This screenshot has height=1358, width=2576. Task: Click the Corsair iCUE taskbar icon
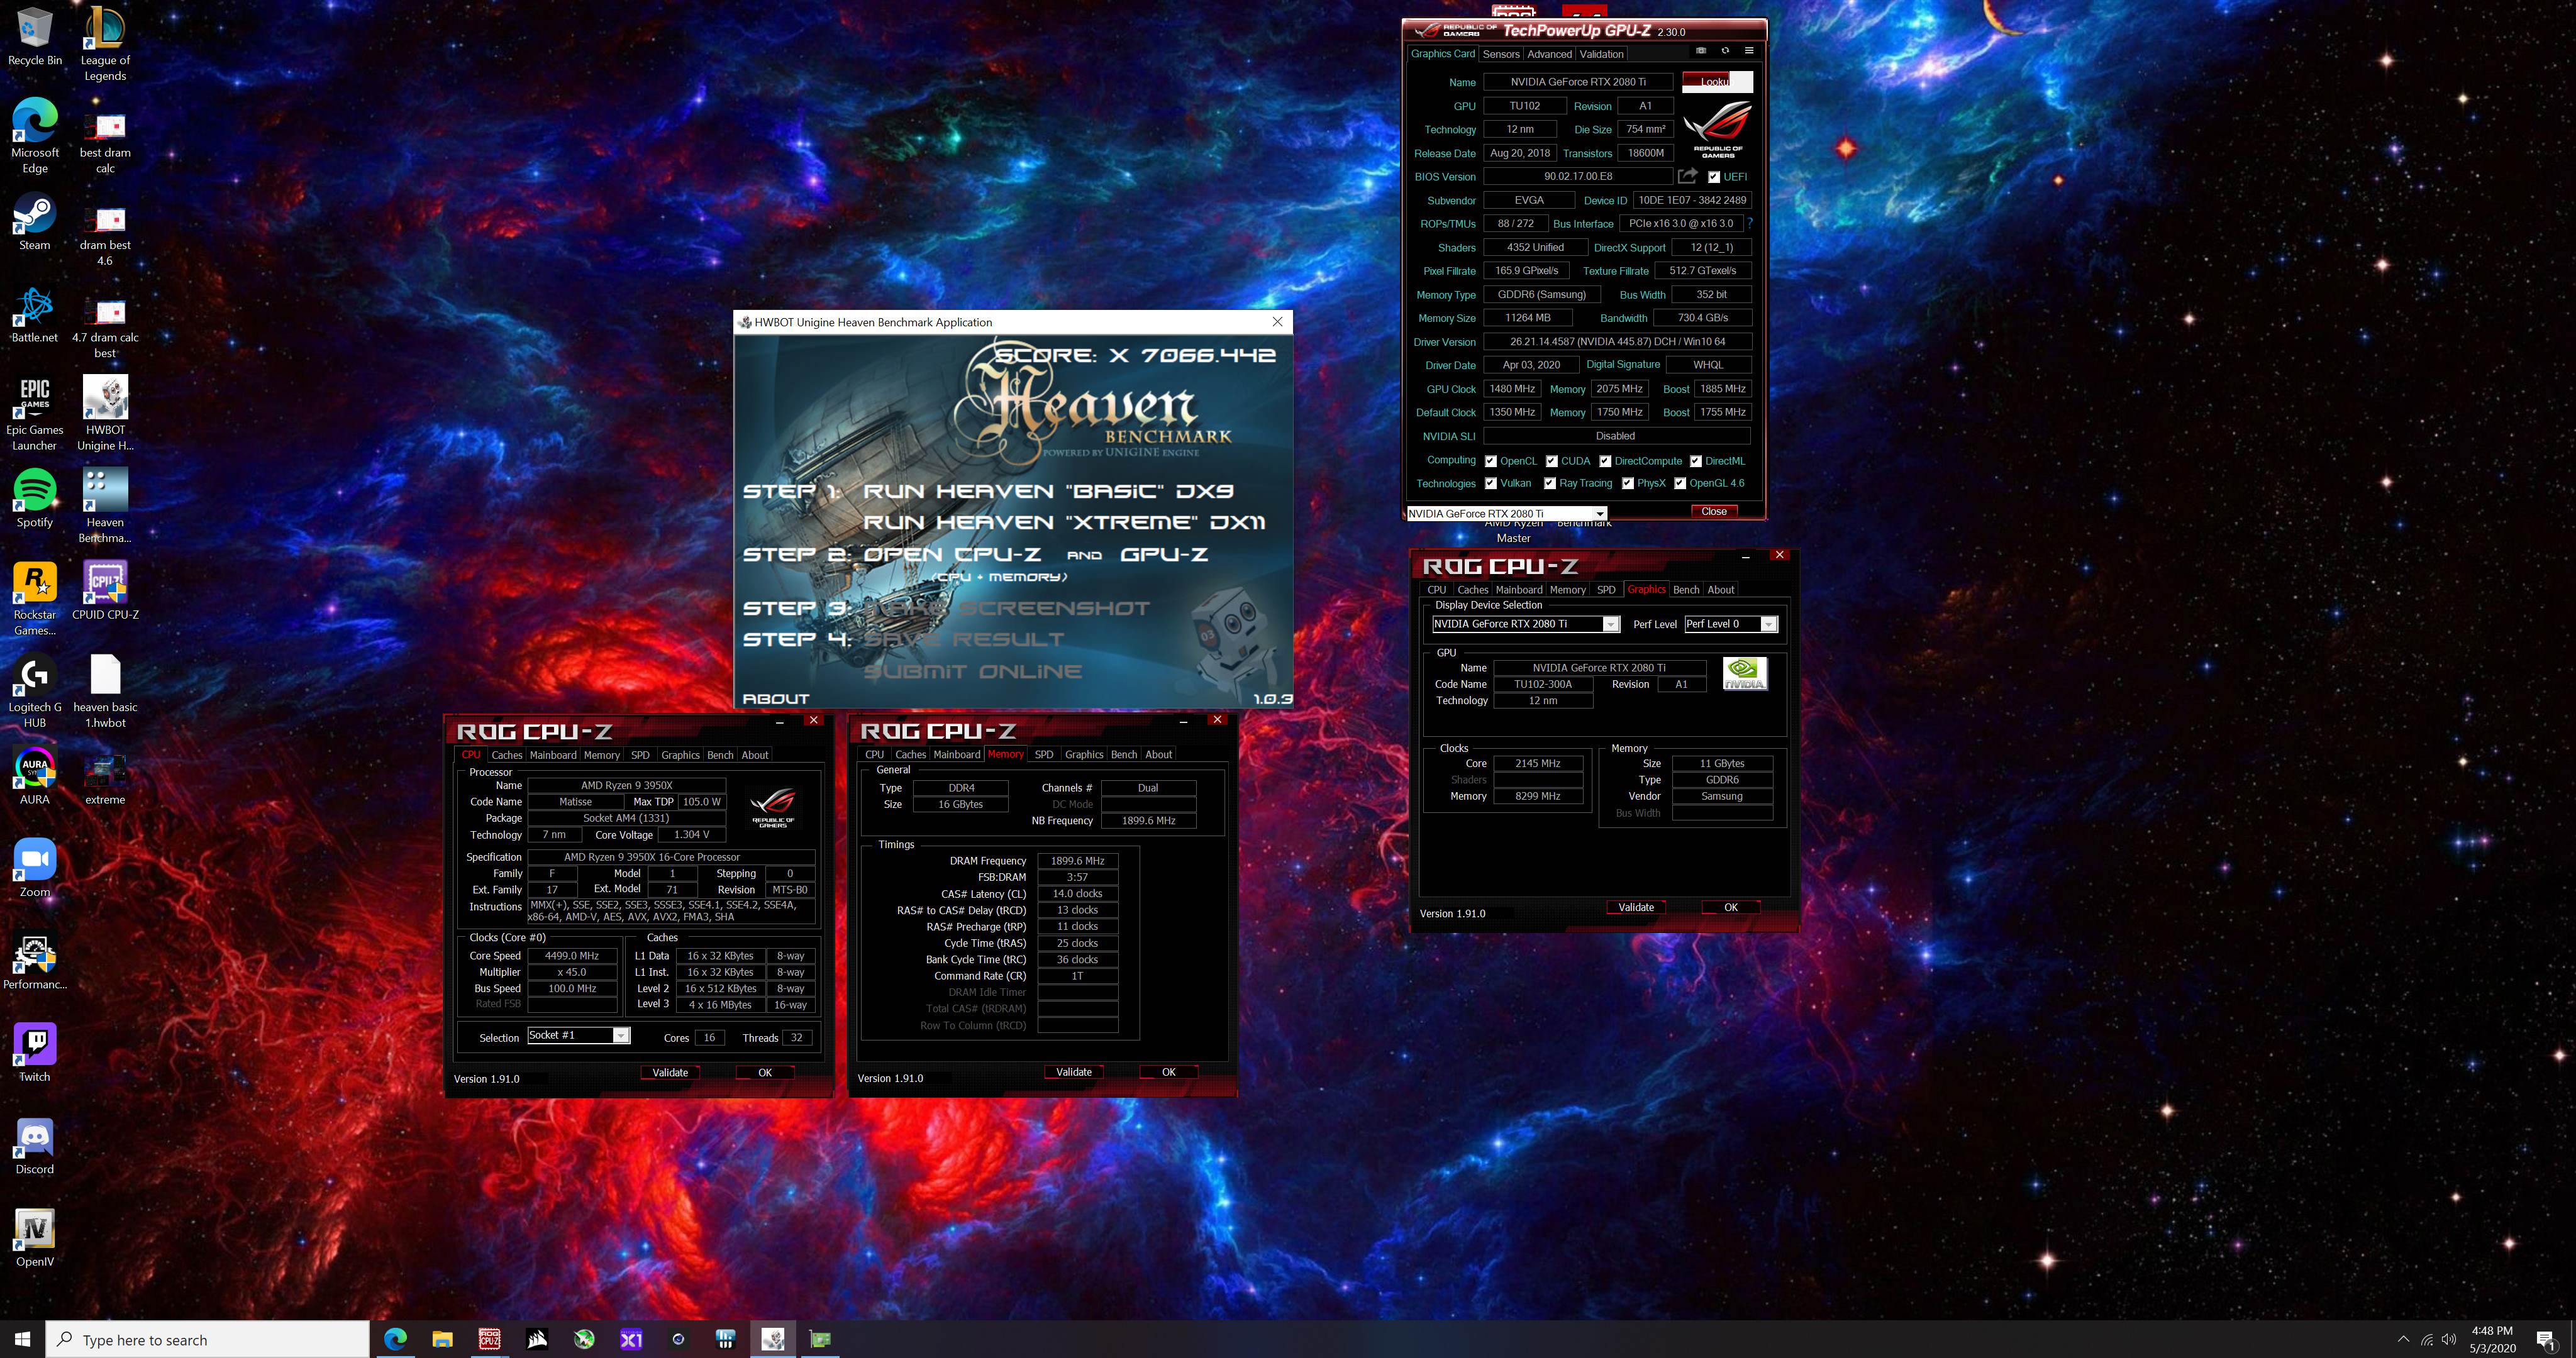coord(537,1339)
